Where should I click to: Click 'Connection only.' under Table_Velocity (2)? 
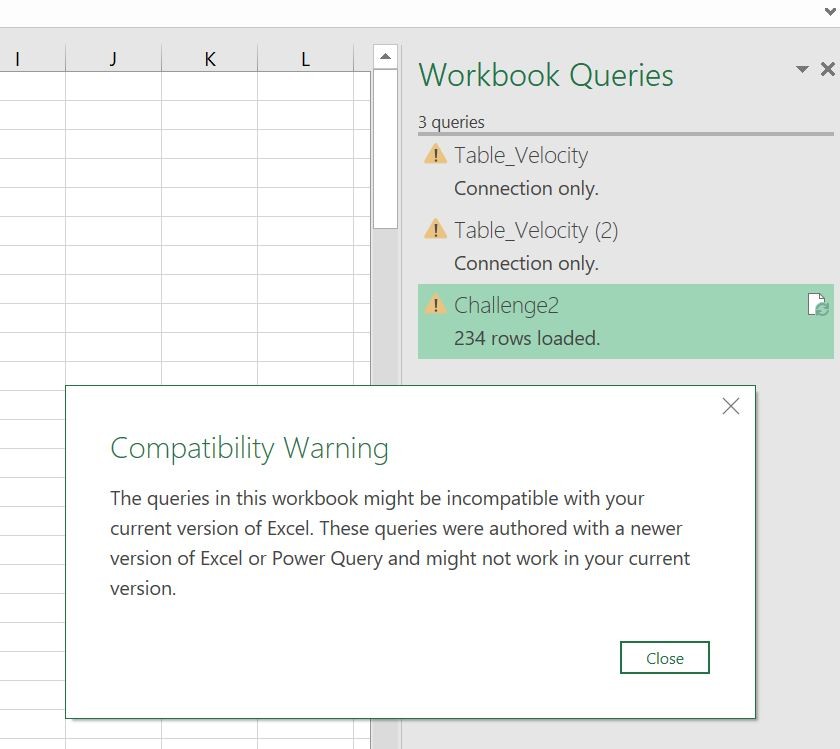tap(526, 264)
